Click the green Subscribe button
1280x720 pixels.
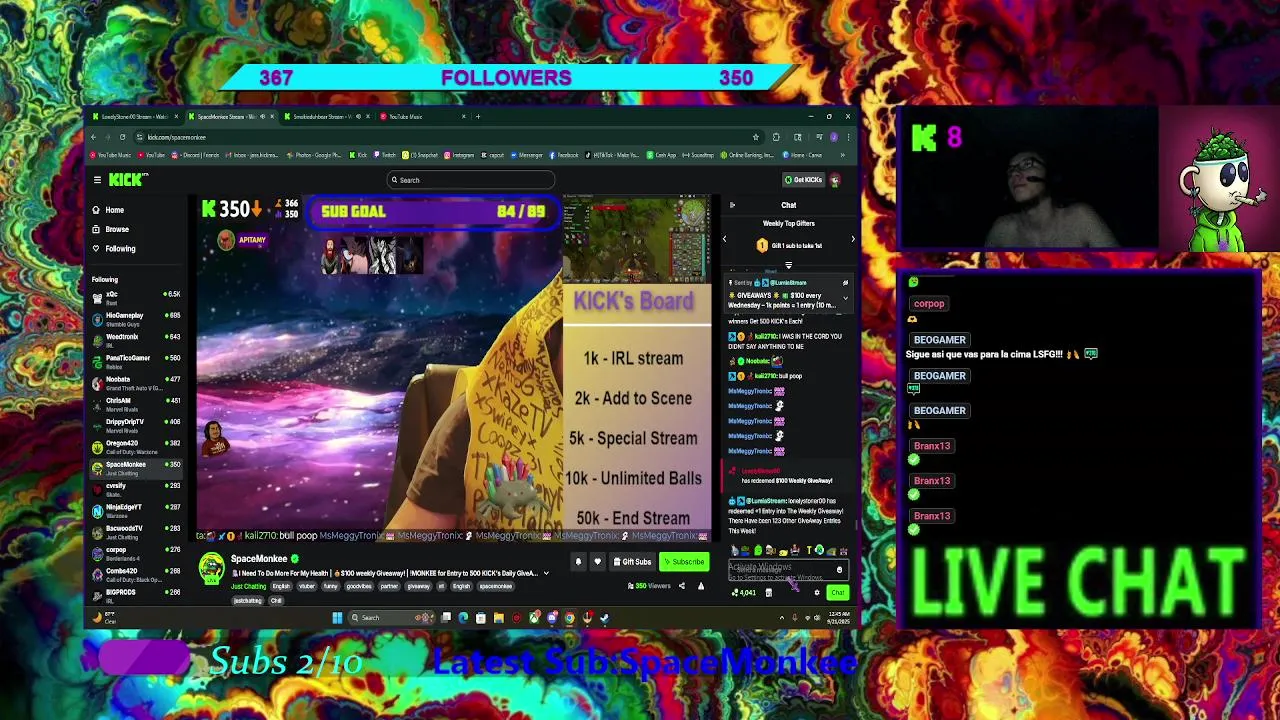pos(684,562)
